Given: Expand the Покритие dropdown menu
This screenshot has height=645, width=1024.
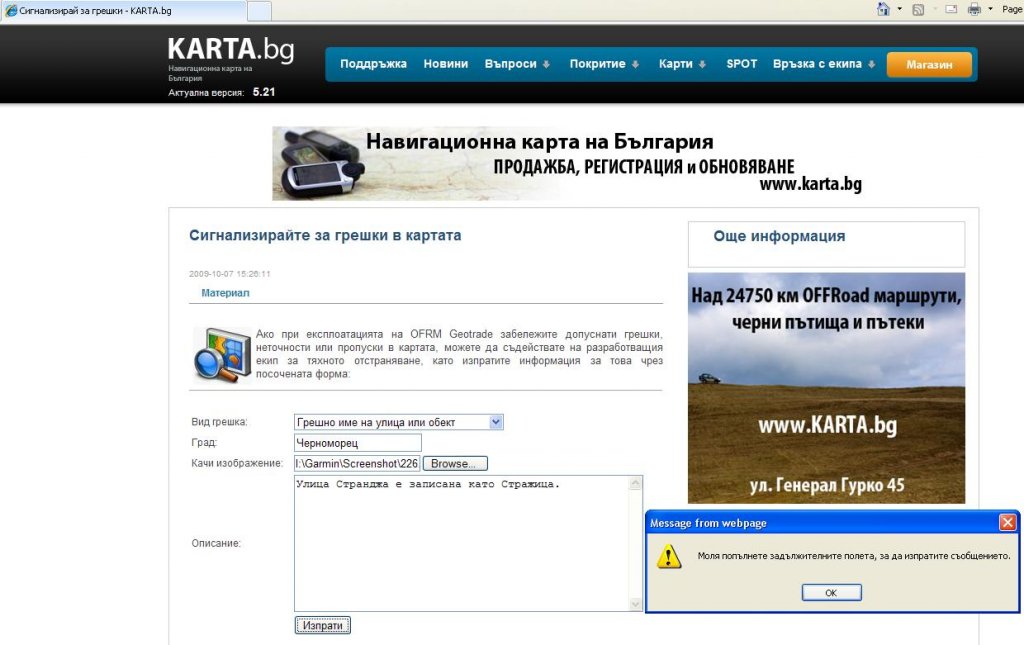Looking at the screenshot, I should (604, 64).
